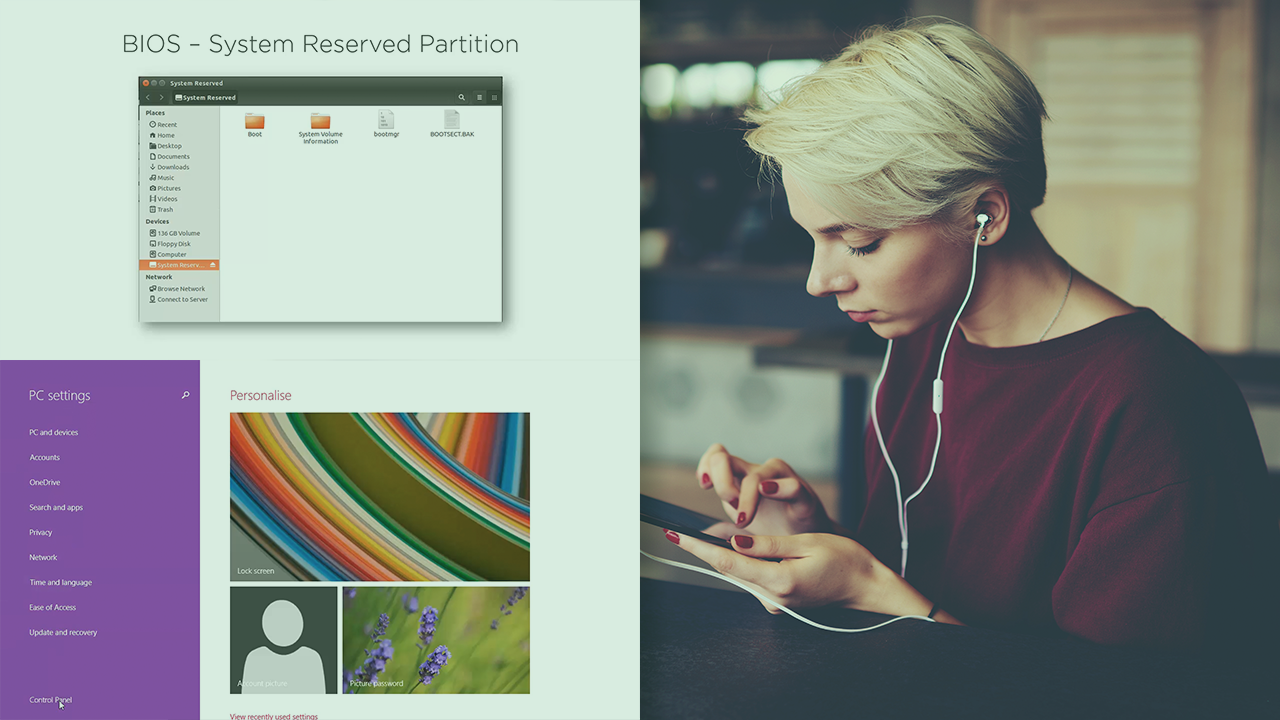Open Control Panel link in PC settings
This screenshot has height=720, width=1280.
click(50, 700)
